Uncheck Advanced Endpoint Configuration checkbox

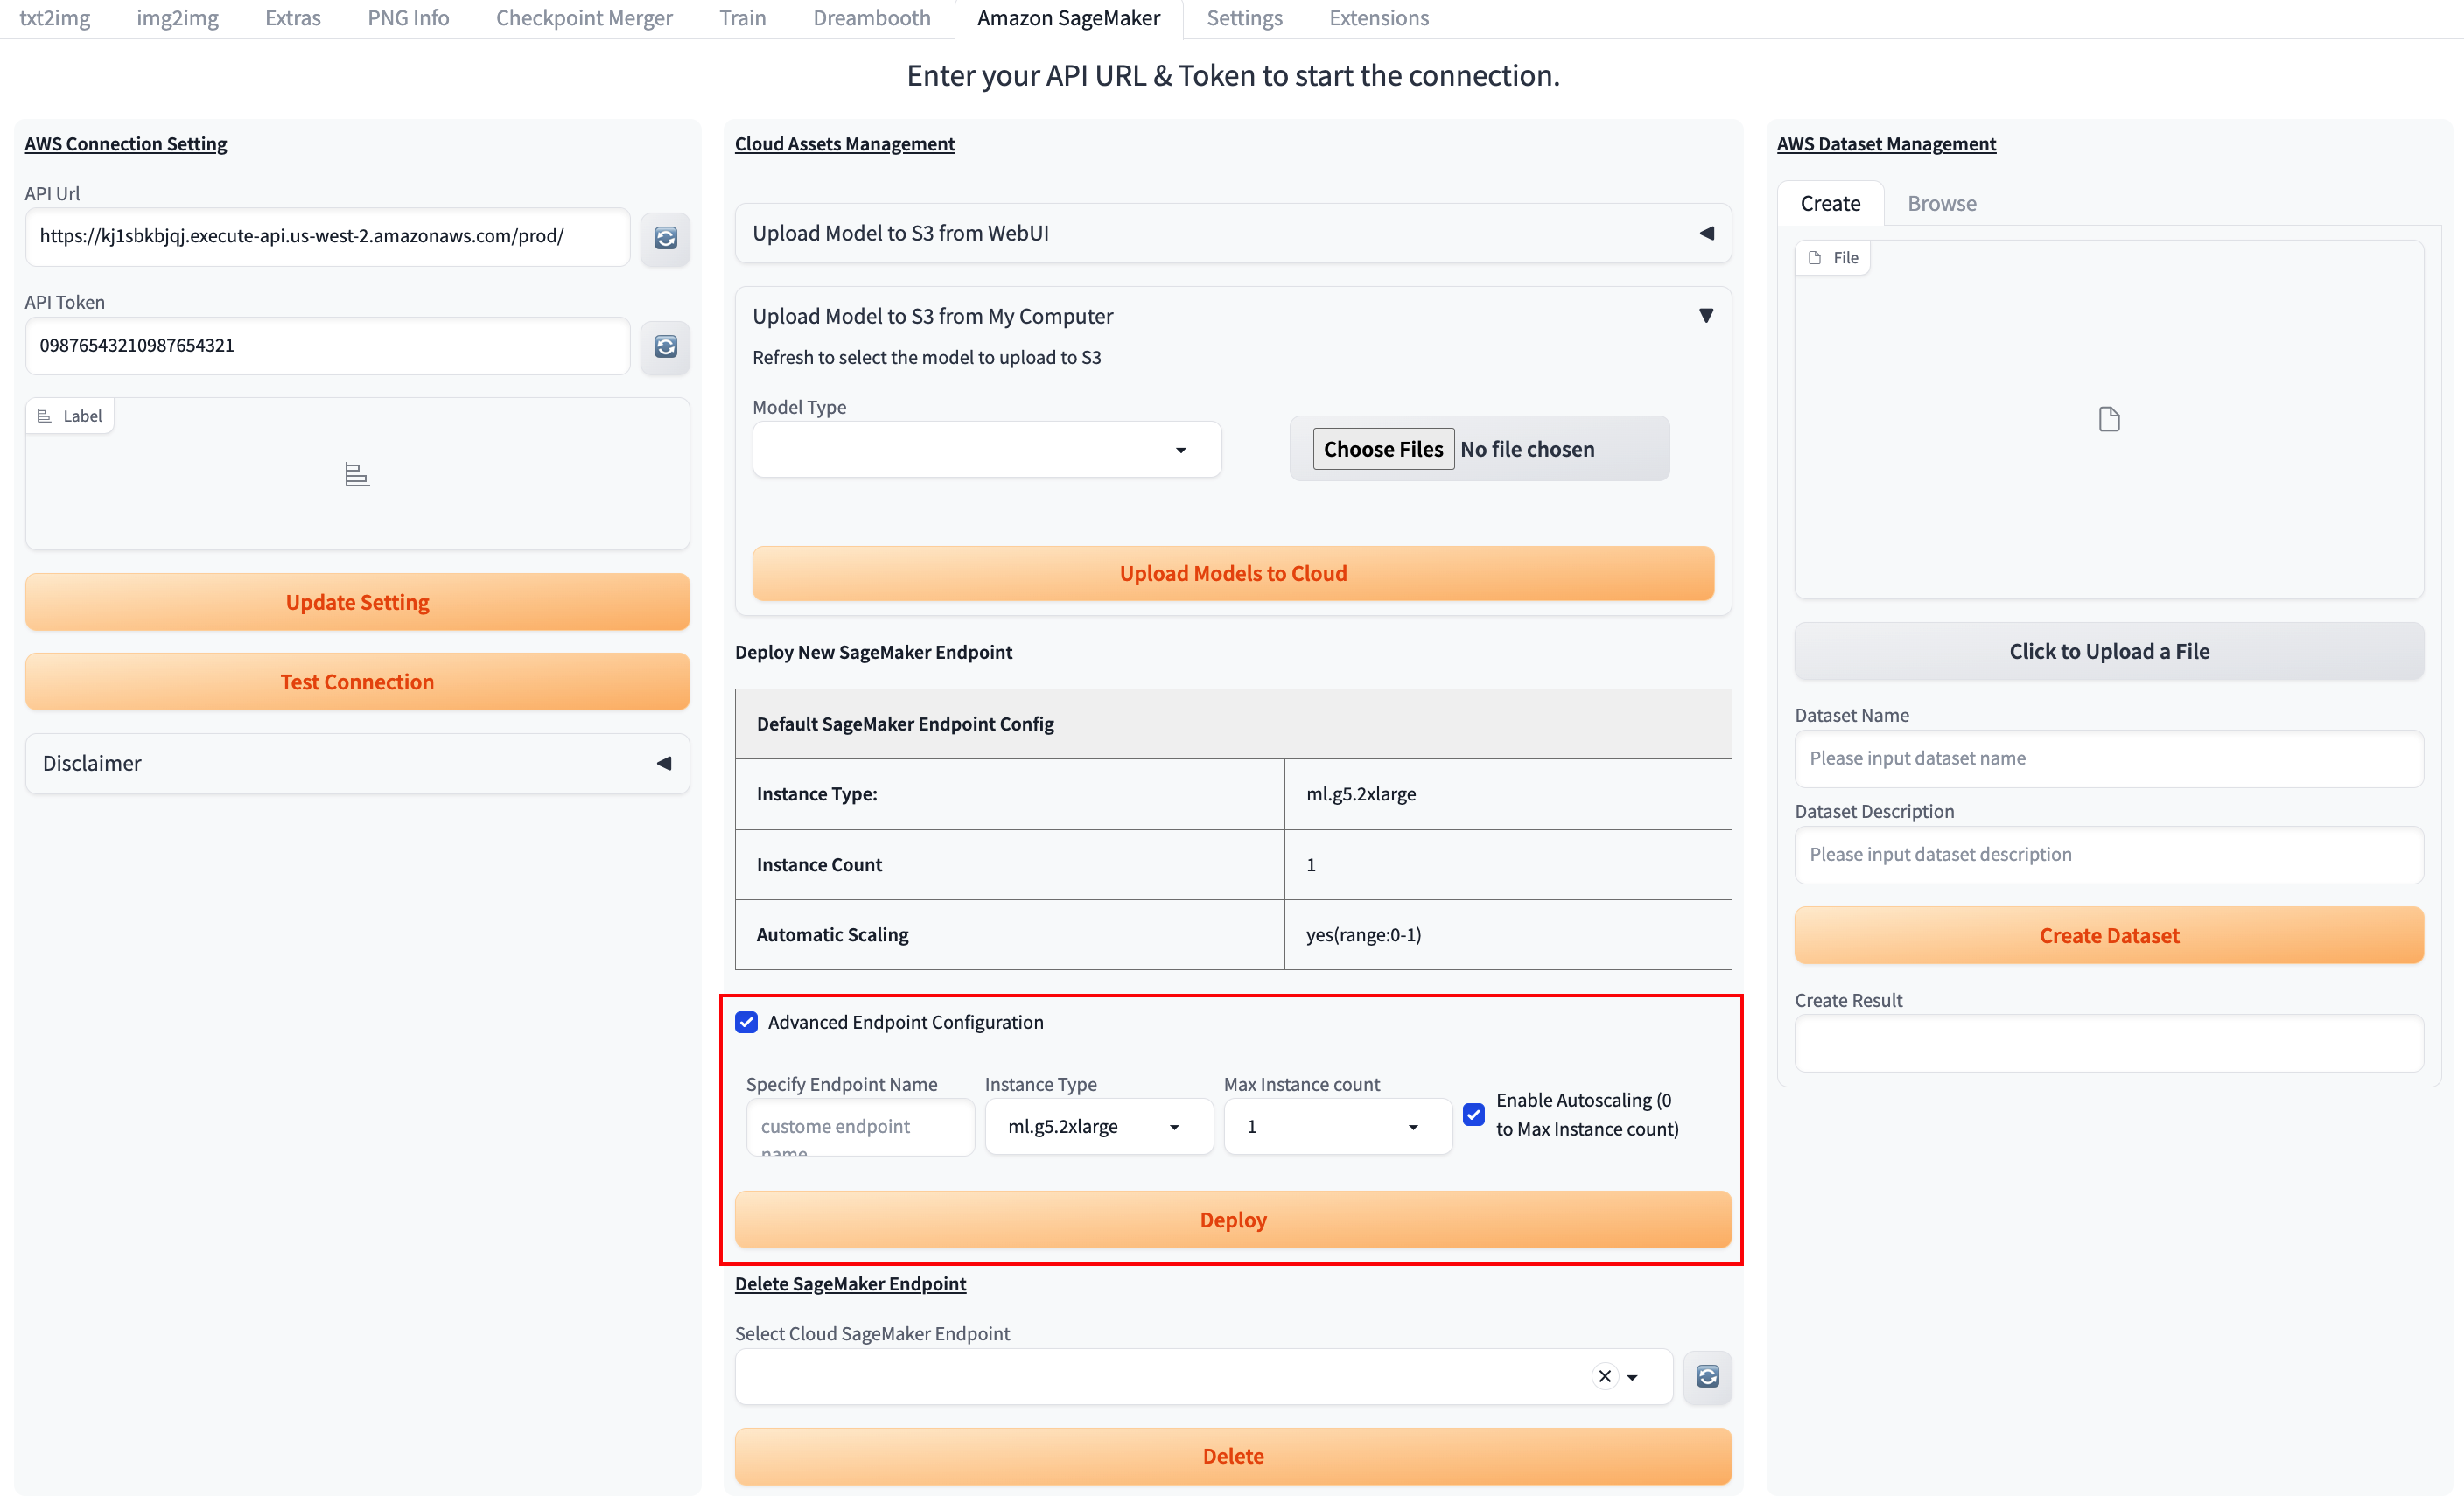746,1022
